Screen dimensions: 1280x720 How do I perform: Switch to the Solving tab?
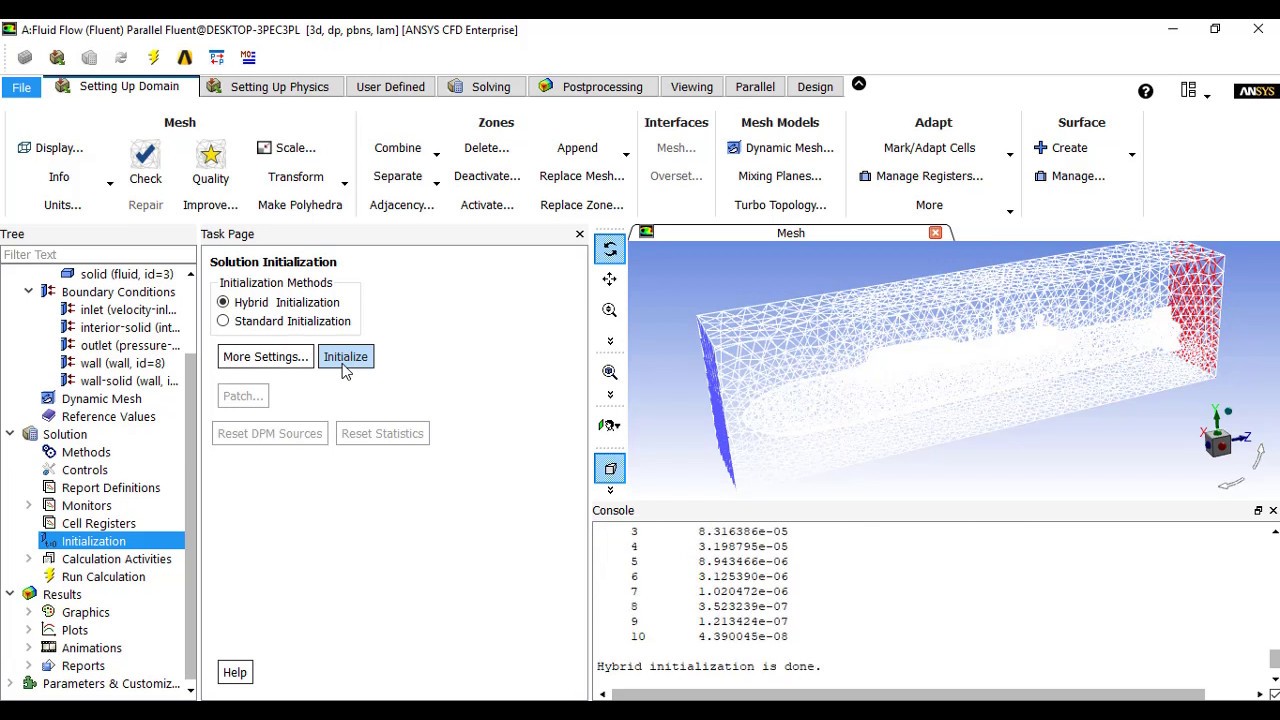click(x=479, y=87)
